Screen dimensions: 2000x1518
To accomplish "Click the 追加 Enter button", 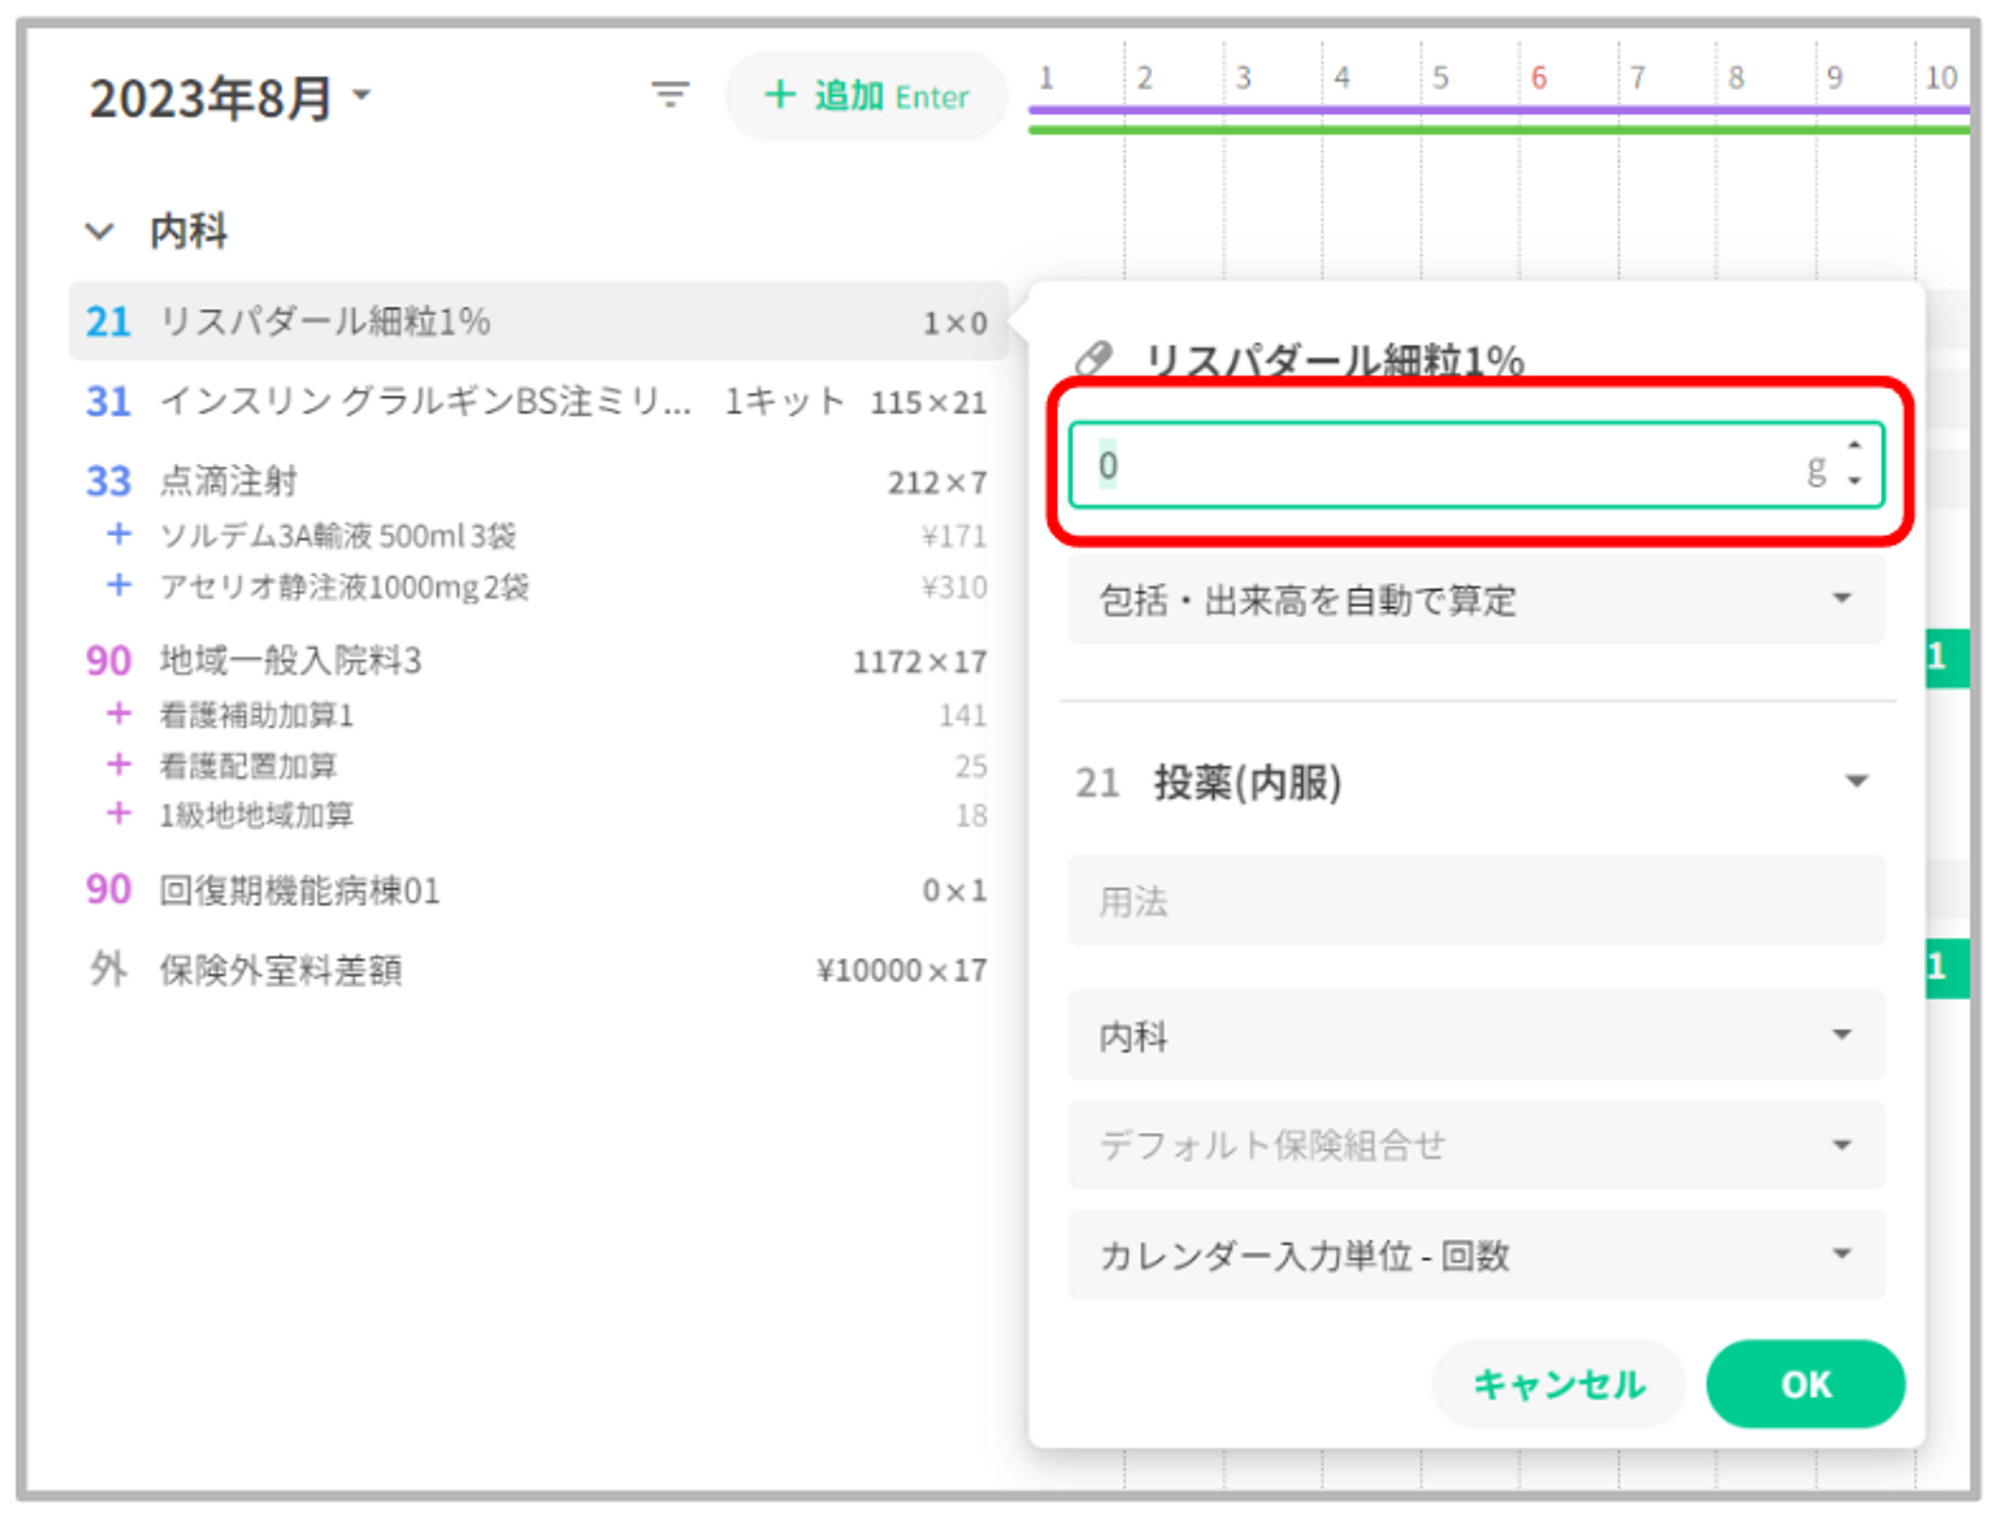I will pos(866,96).
